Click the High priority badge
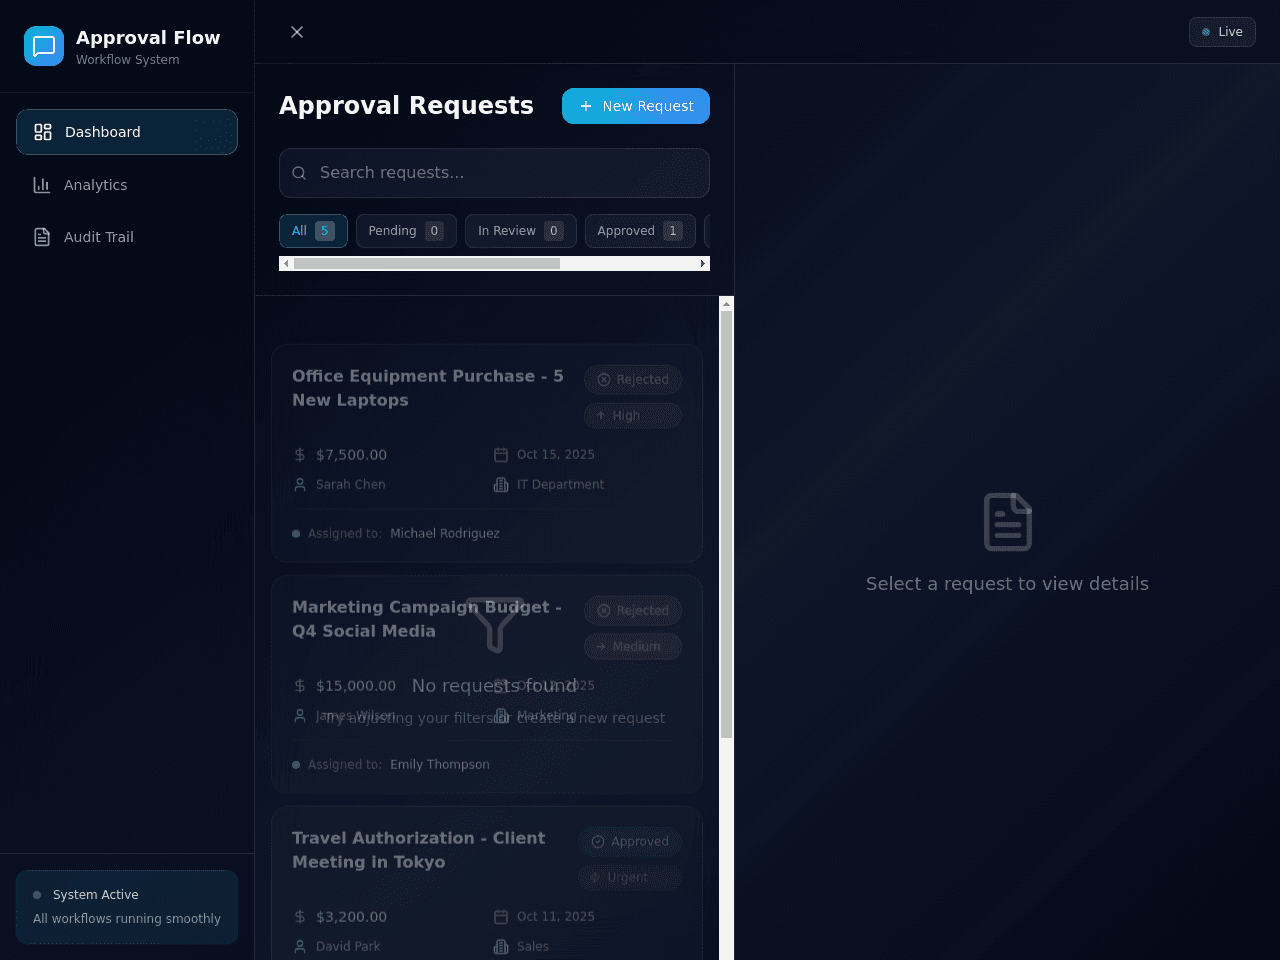This screenshot has width=1280, height=960. click(633, 416)
